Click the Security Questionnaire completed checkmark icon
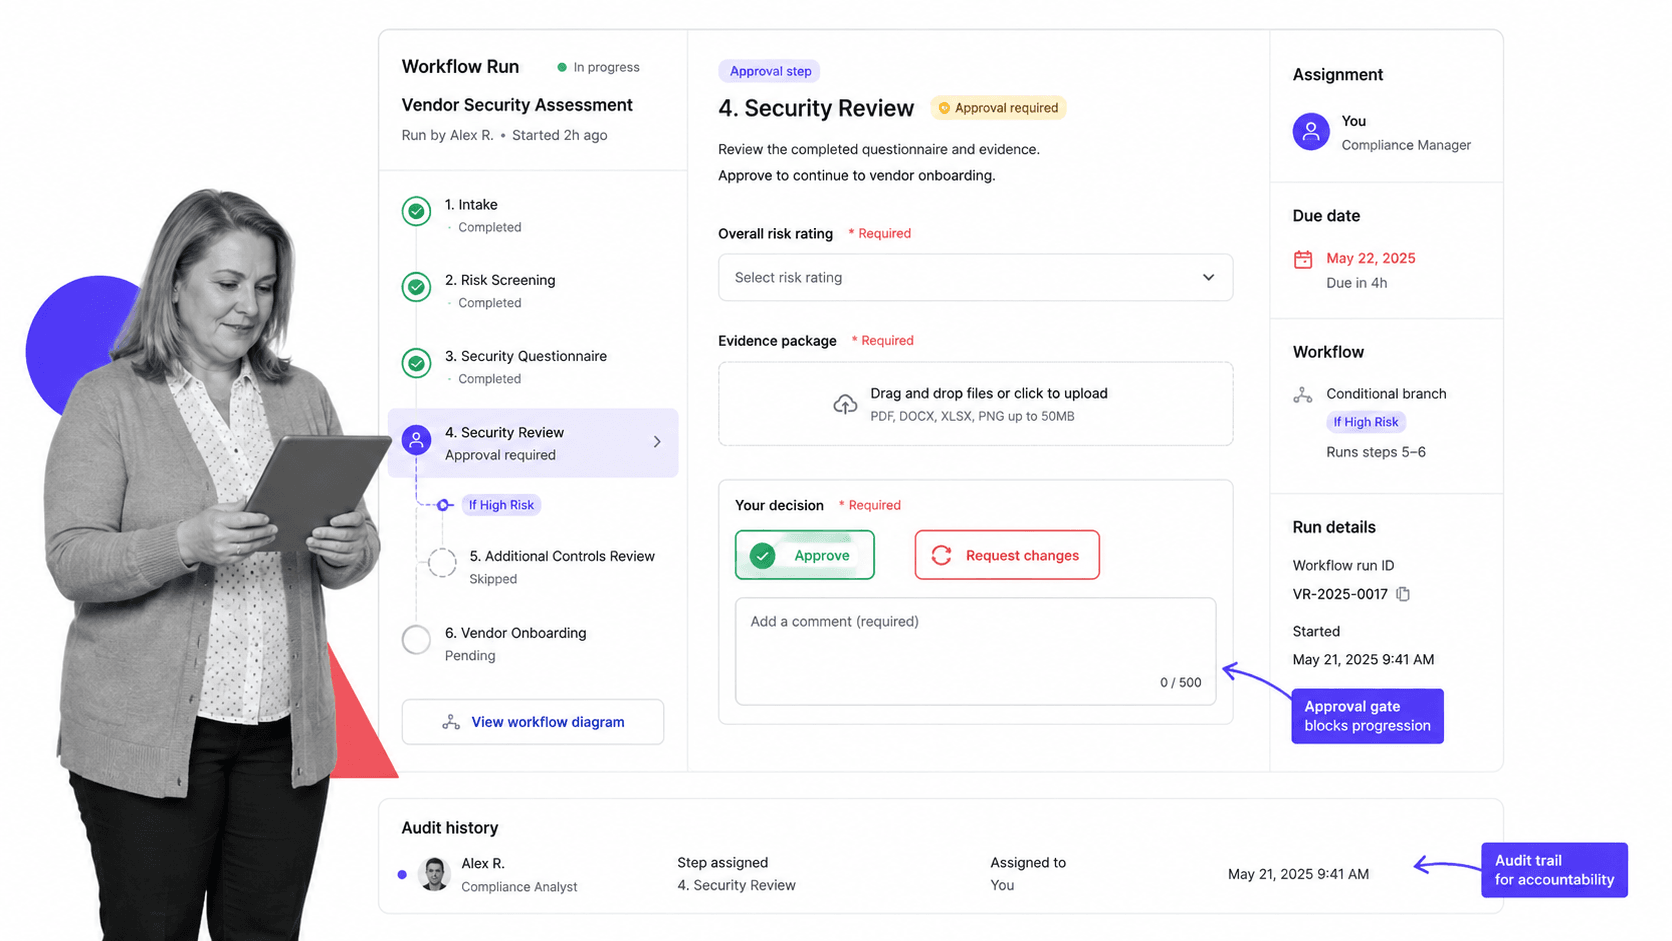This screenshot has width=1672, height=941. [x=416, y=363]
